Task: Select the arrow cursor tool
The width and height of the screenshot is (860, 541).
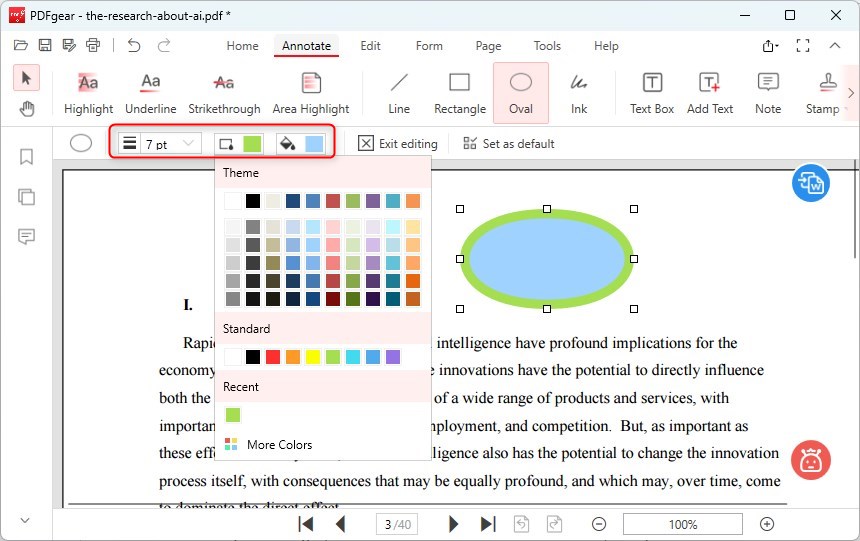Action: (26, 78)
